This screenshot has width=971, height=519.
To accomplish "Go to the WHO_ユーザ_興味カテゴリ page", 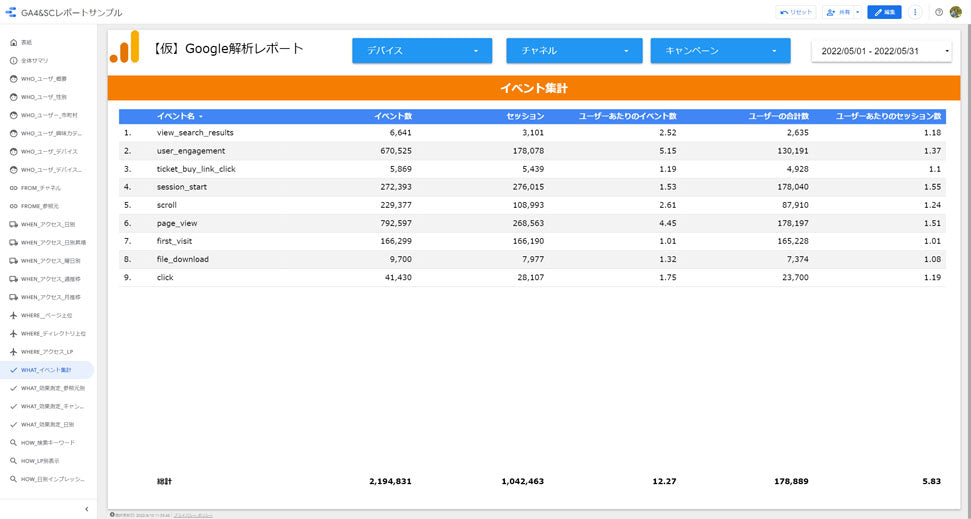I will point(51,134).
